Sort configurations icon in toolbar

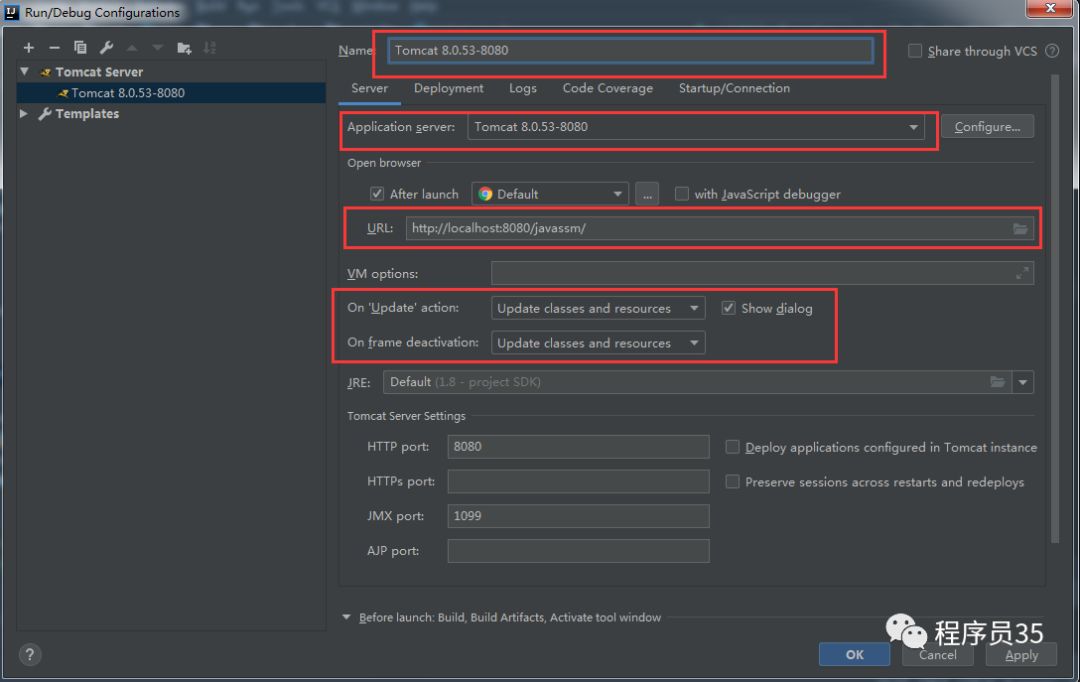coord(209,48)
